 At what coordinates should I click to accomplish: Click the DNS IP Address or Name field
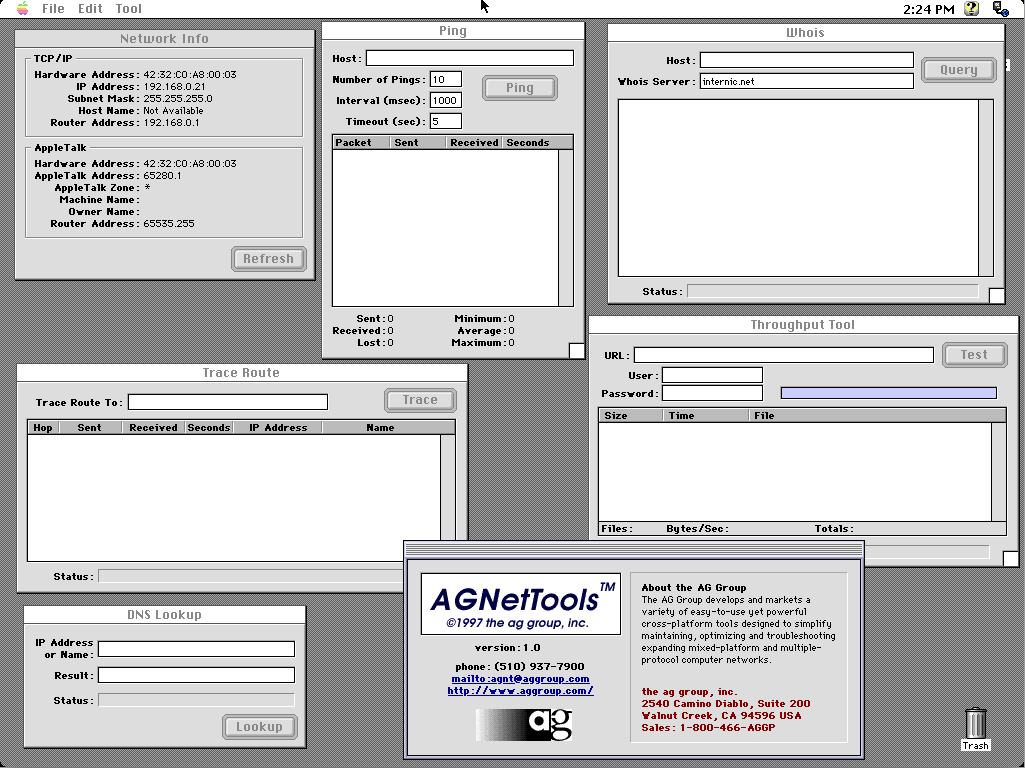[196, 648]
